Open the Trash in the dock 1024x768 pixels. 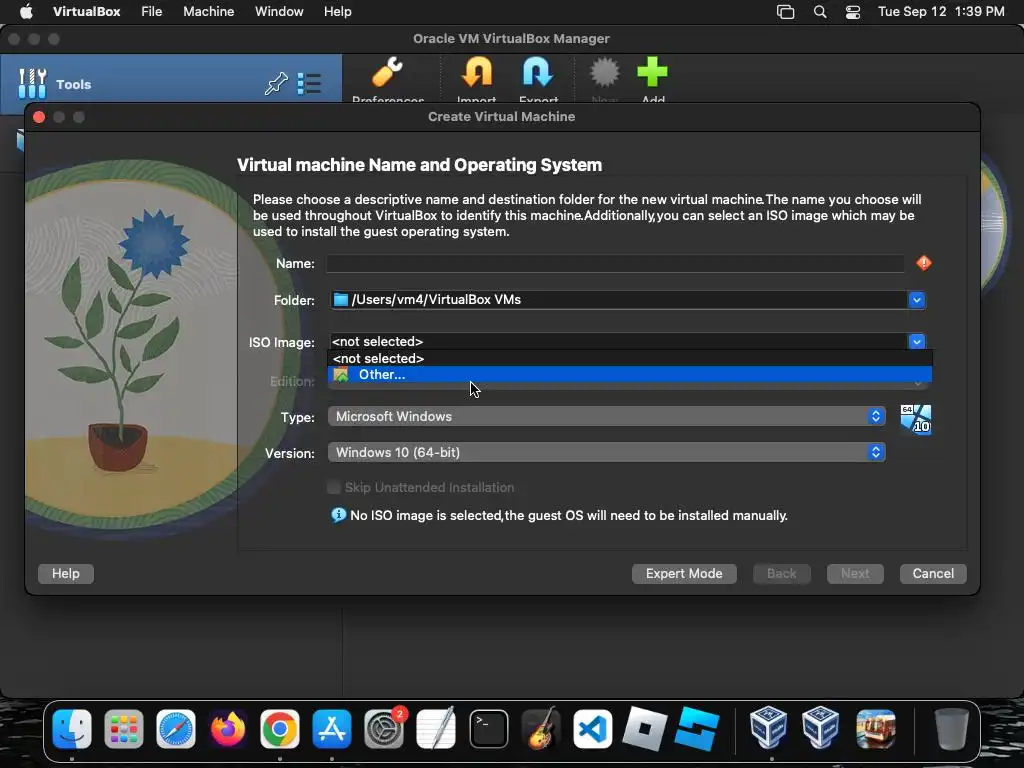tap(952, 729)
